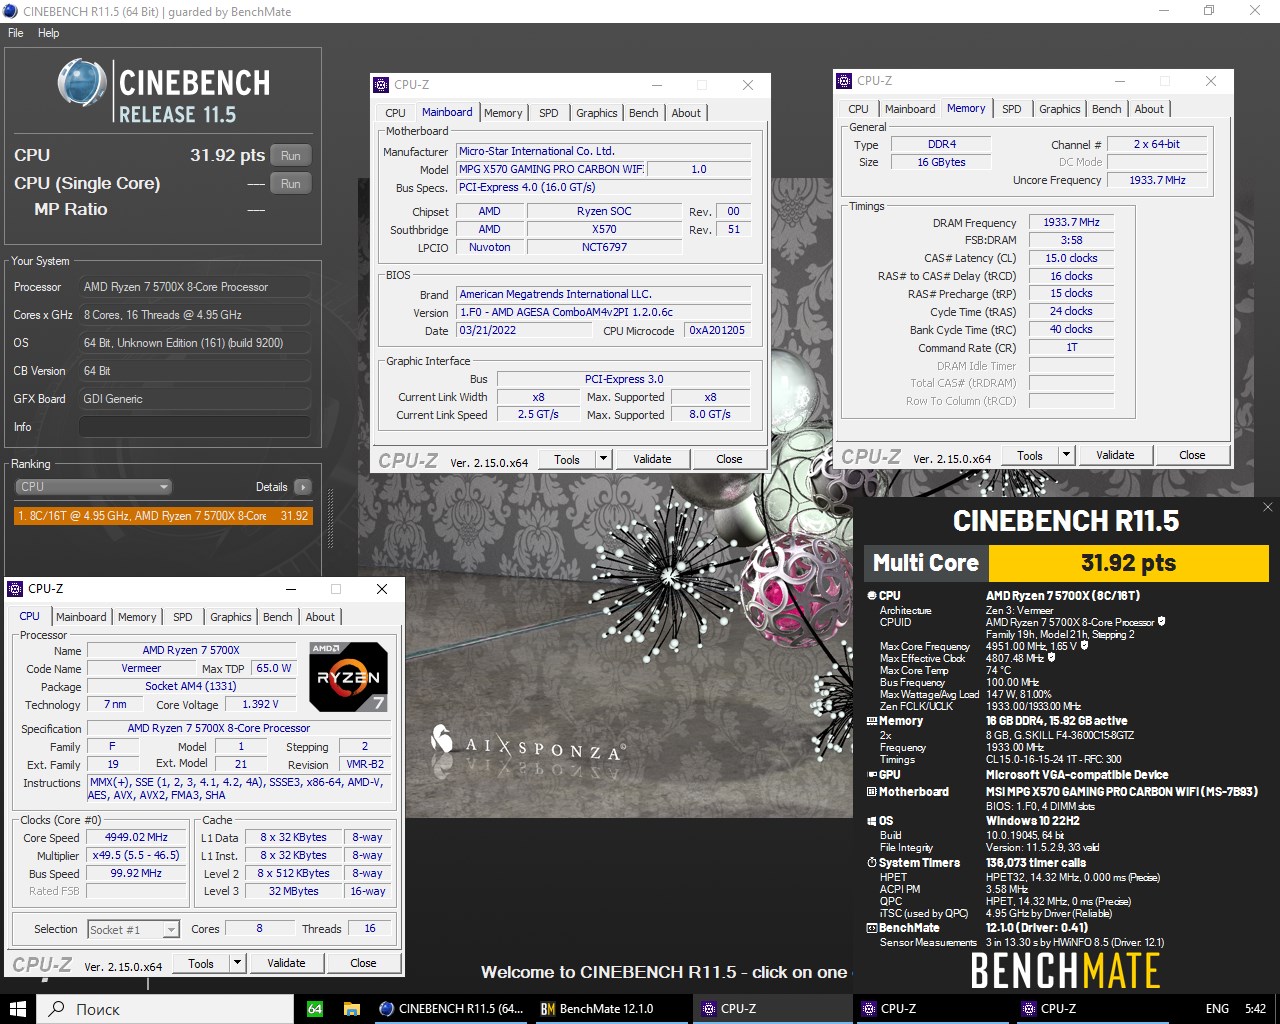This screenshot has height=1024, width=1280.
Task: Click the Cinebench side panel splitter grip
Action: click(331, 517)
